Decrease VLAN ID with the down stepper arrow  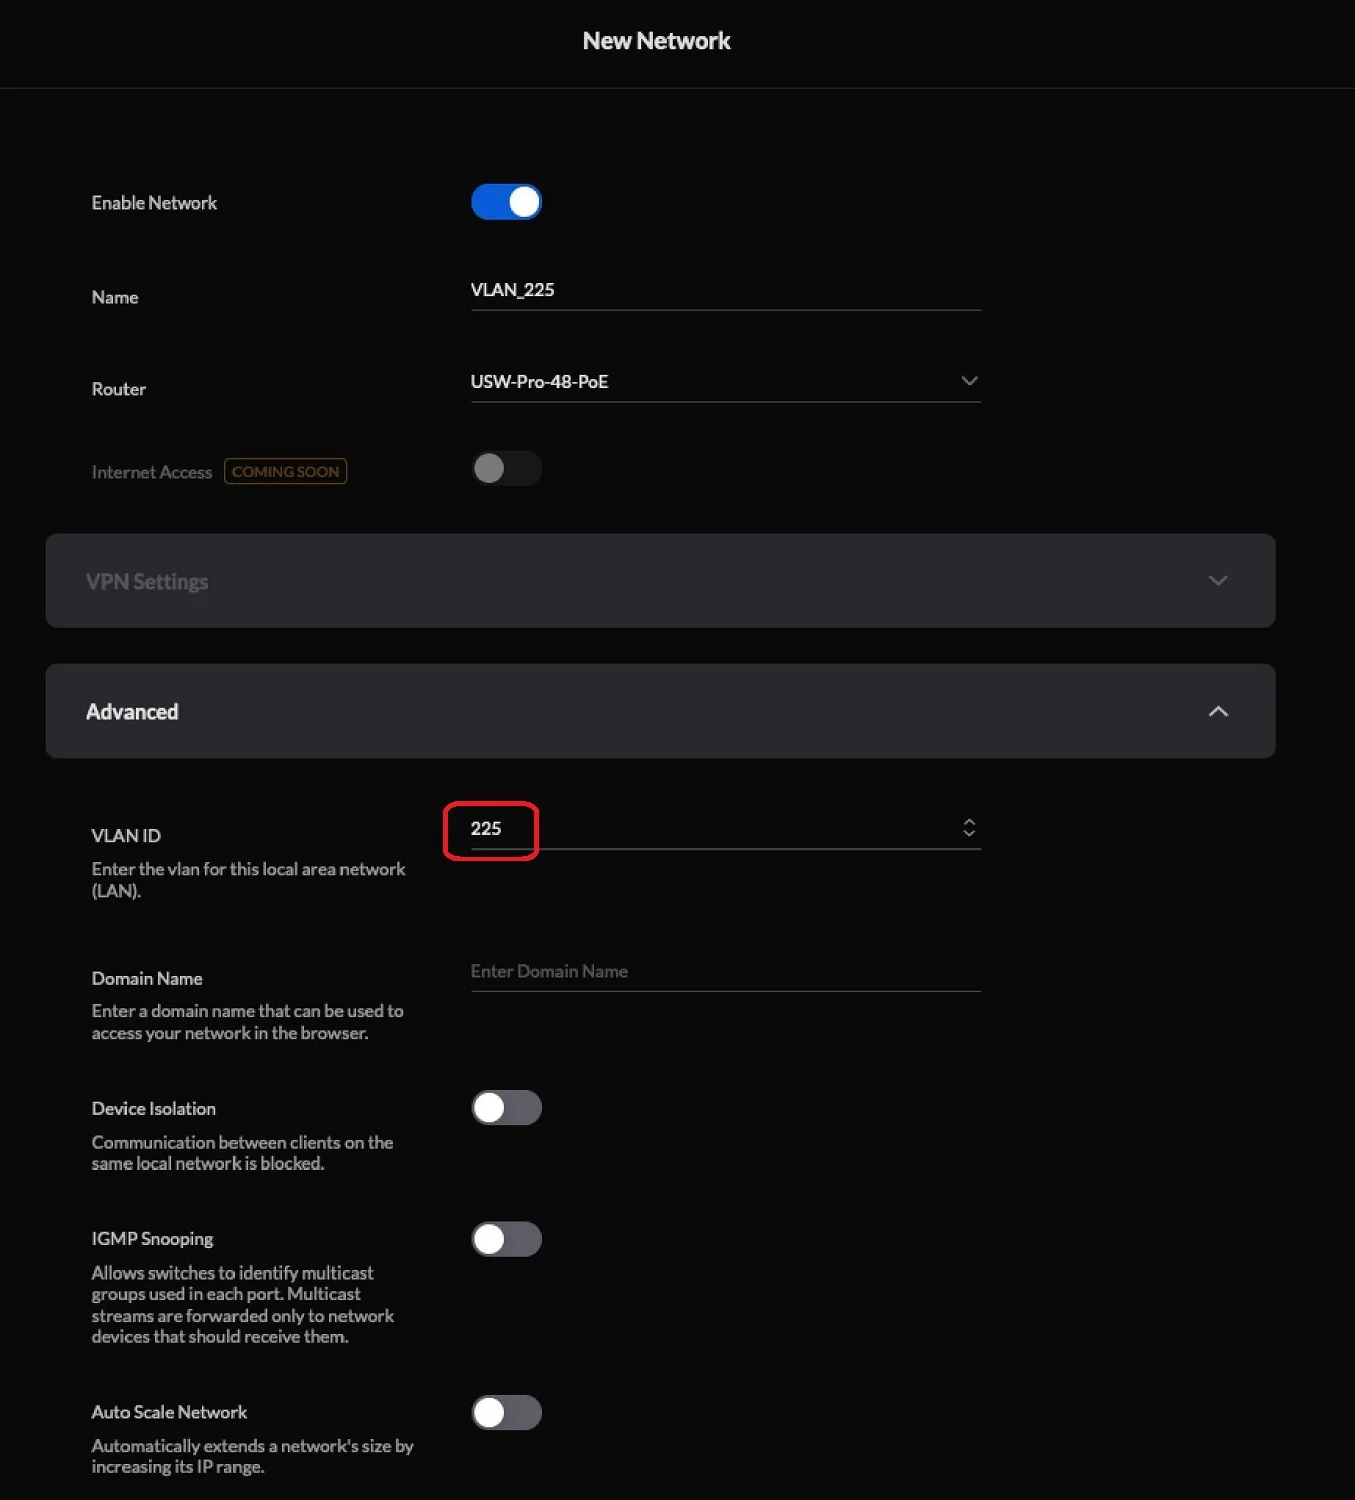tap(969, 834)
